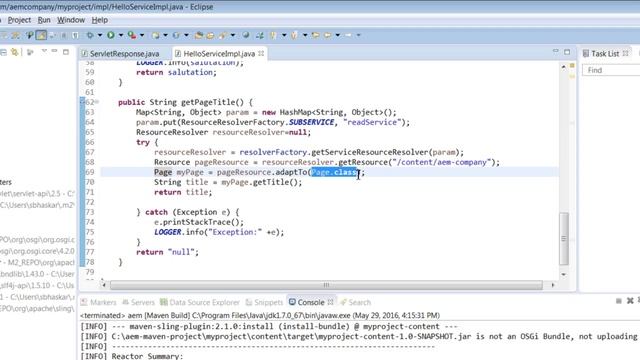The height and width of the screenshot is (360, 640).
Task: Open the Back navigation history dropdown
Action: click(338, 35)
